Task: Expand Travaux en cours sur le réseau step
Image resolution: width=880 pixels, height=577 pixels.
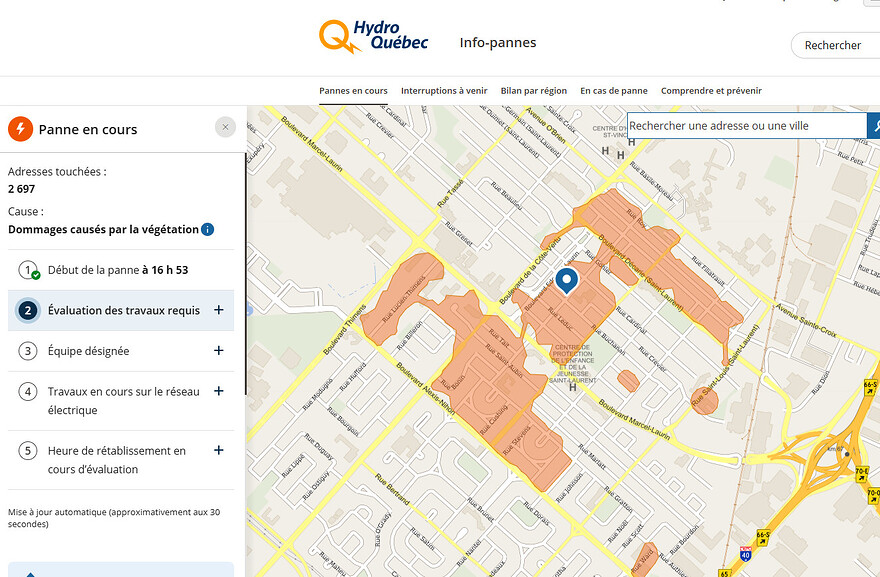Action: pyautogui.click(x=218, y=391)
